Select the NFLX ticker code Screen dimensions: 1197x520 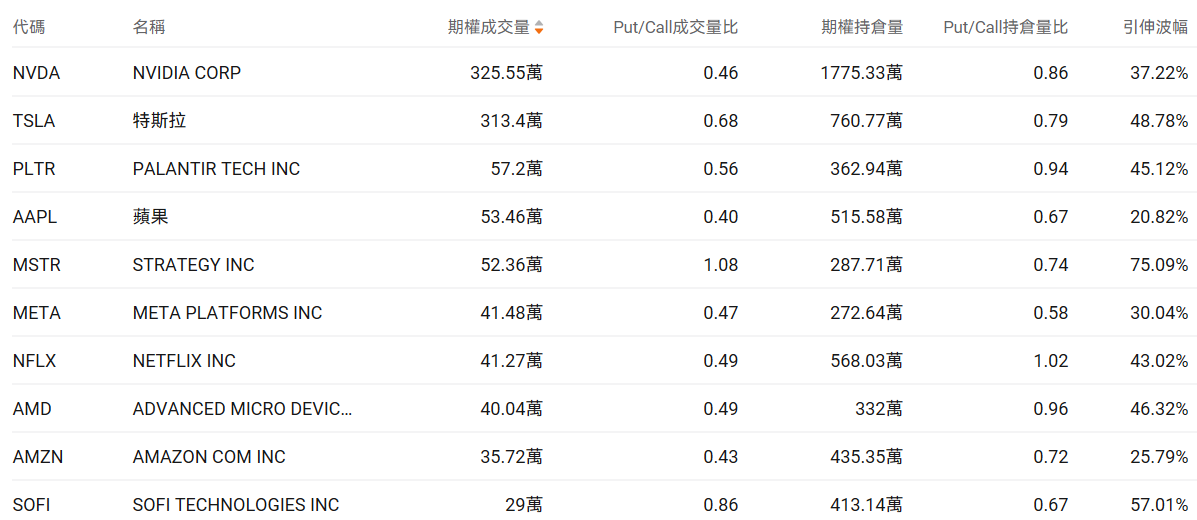34,361
